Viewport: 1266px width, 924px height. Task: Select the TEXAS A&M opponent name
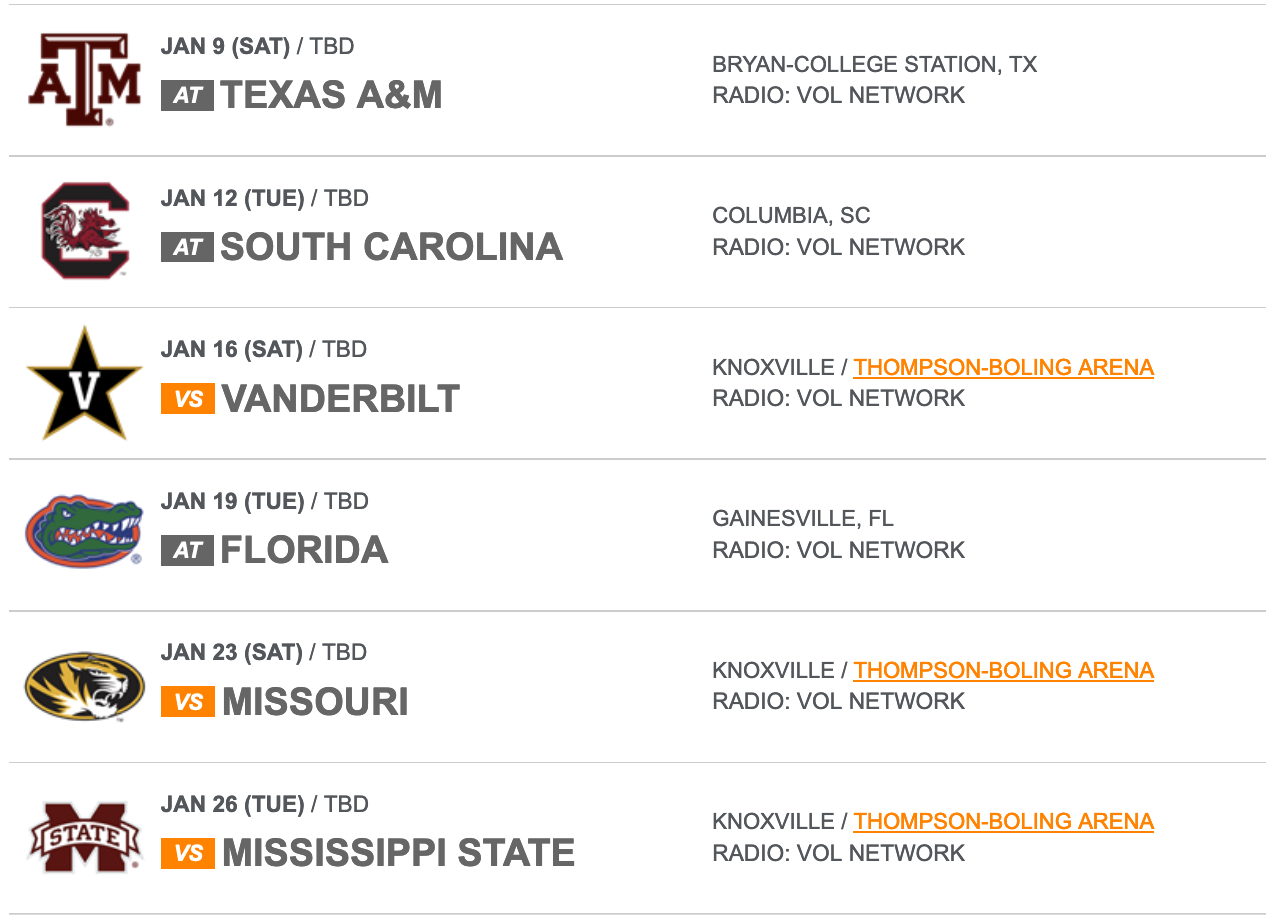(331, 95)
